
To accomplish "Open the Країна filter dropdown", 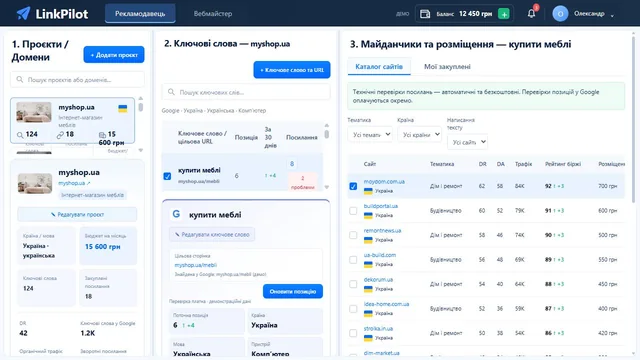I will (420, 134).
